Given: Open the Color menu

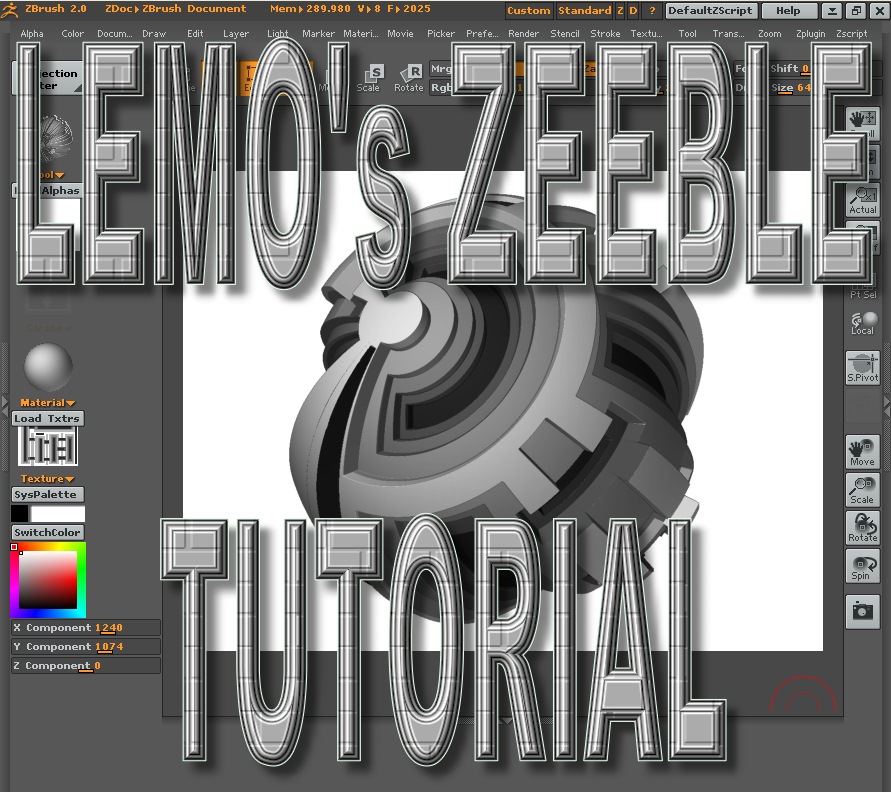Looking at the screenshot, I should 72,34.
